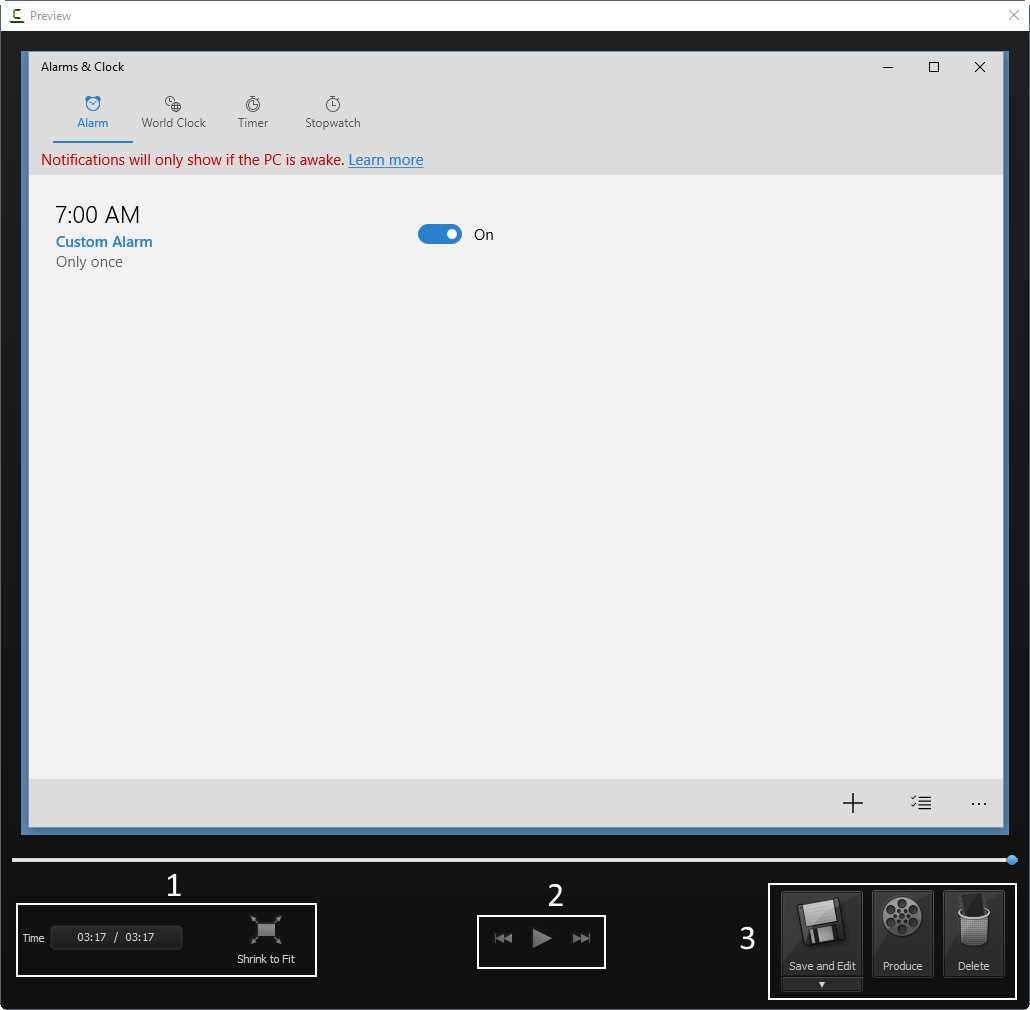
Task: Click the Preview app icon in the title bar
Action: tap(16, 15)
